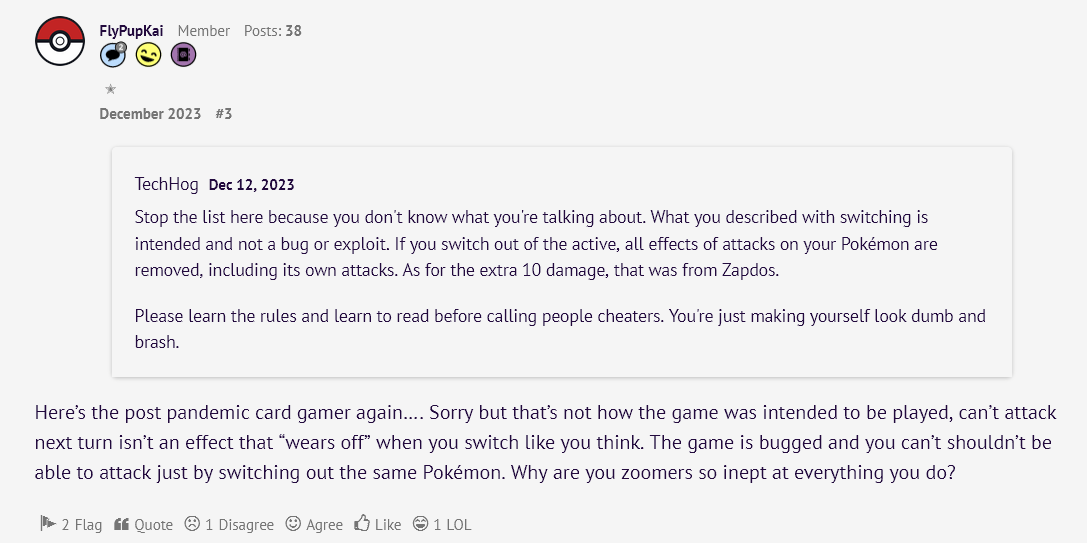Click the purple badge icon

184,54
